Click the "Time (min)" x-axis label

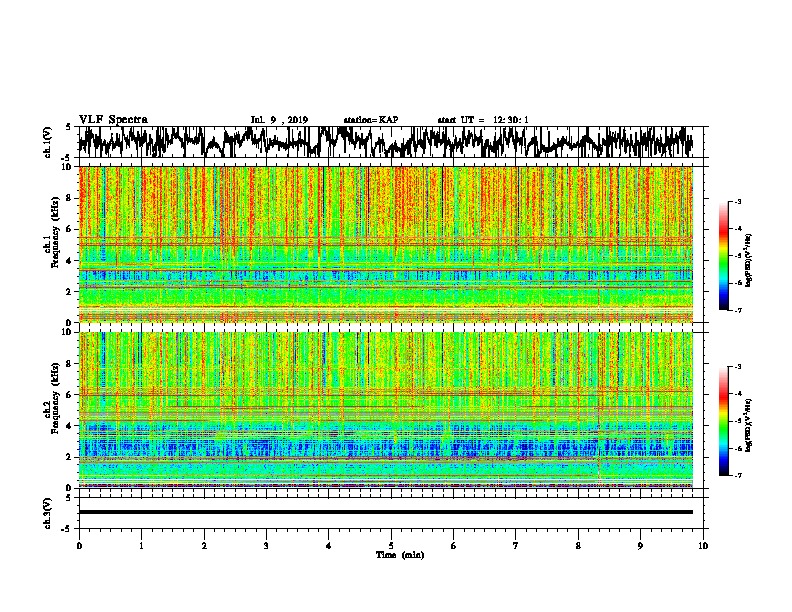tap(400, 555)
